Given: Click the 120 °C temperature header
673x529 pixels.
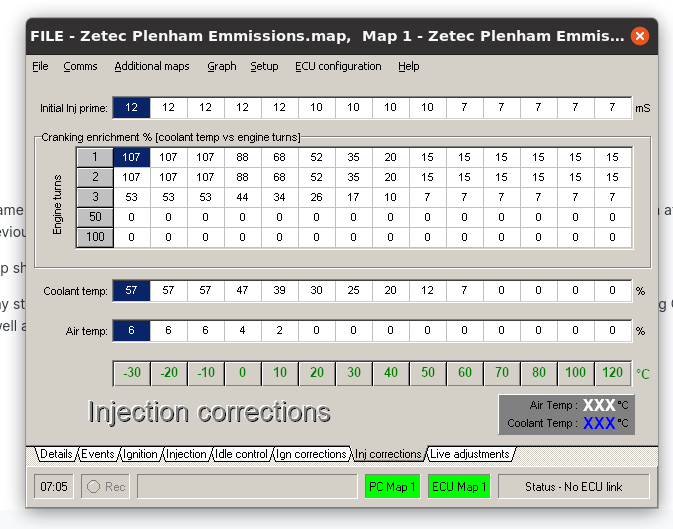Looking at the screenshot, I should pos(612,373).
